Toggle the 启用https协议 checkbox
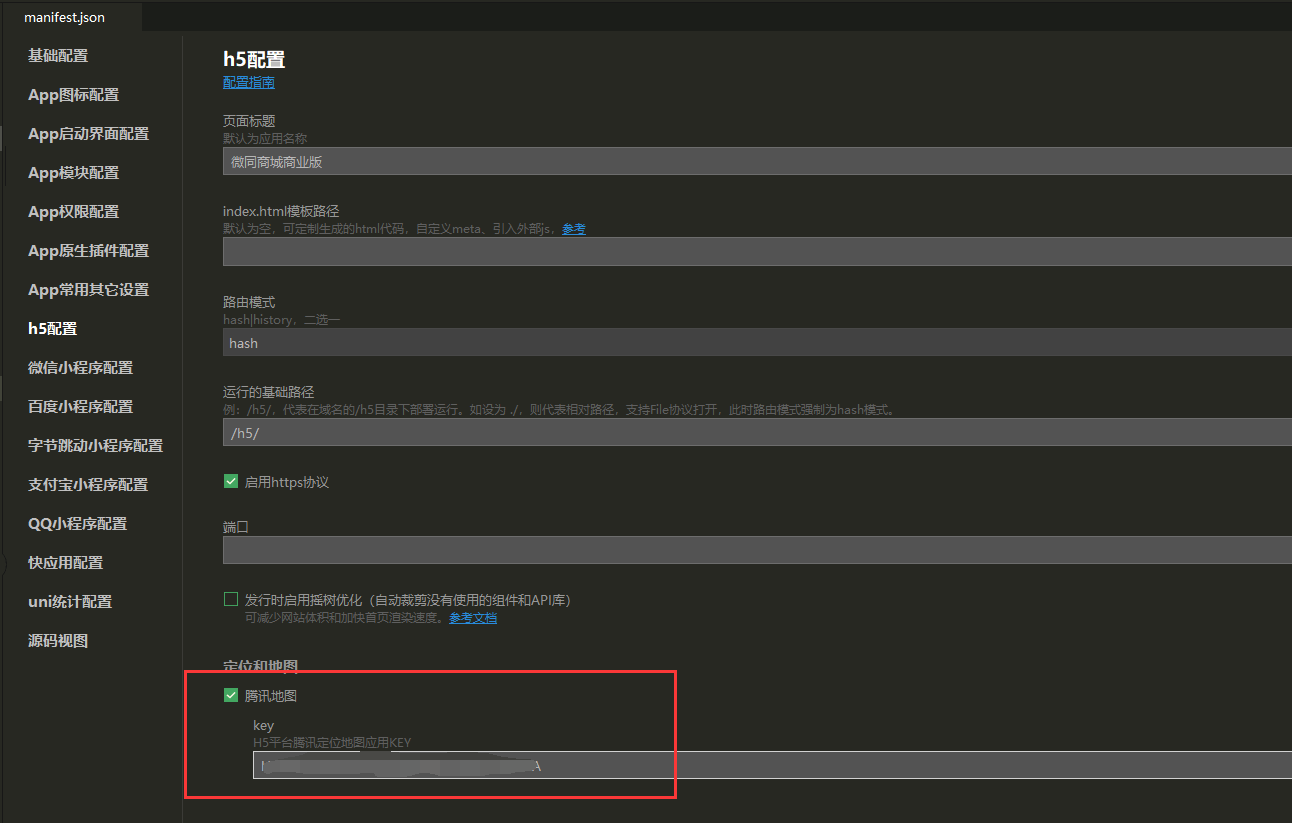 pos(231,482)
